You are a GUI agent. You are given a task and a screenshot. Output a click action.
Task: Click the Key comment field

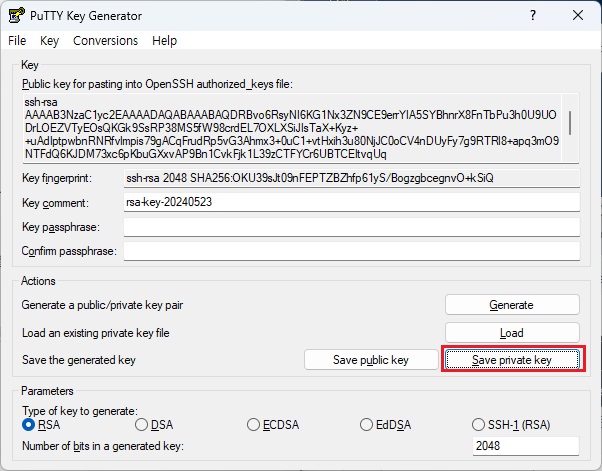352,202
